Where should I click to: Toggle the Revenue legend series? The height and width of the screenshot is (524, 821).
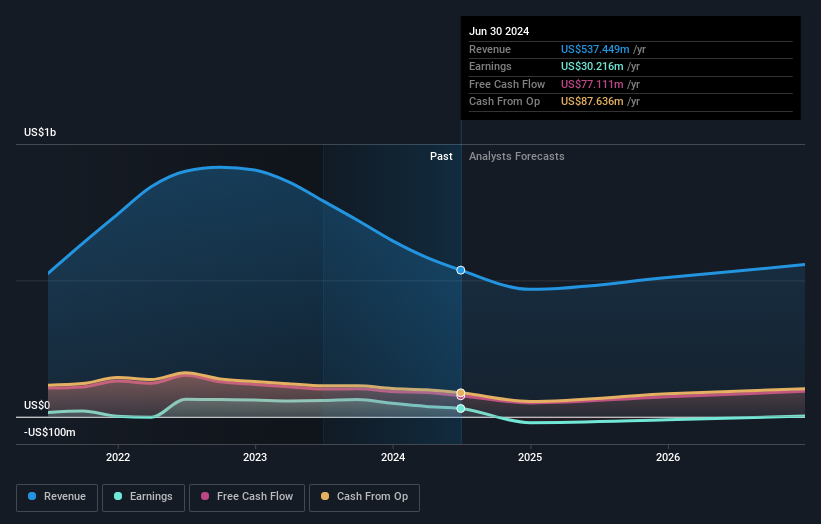pos(57,497)
